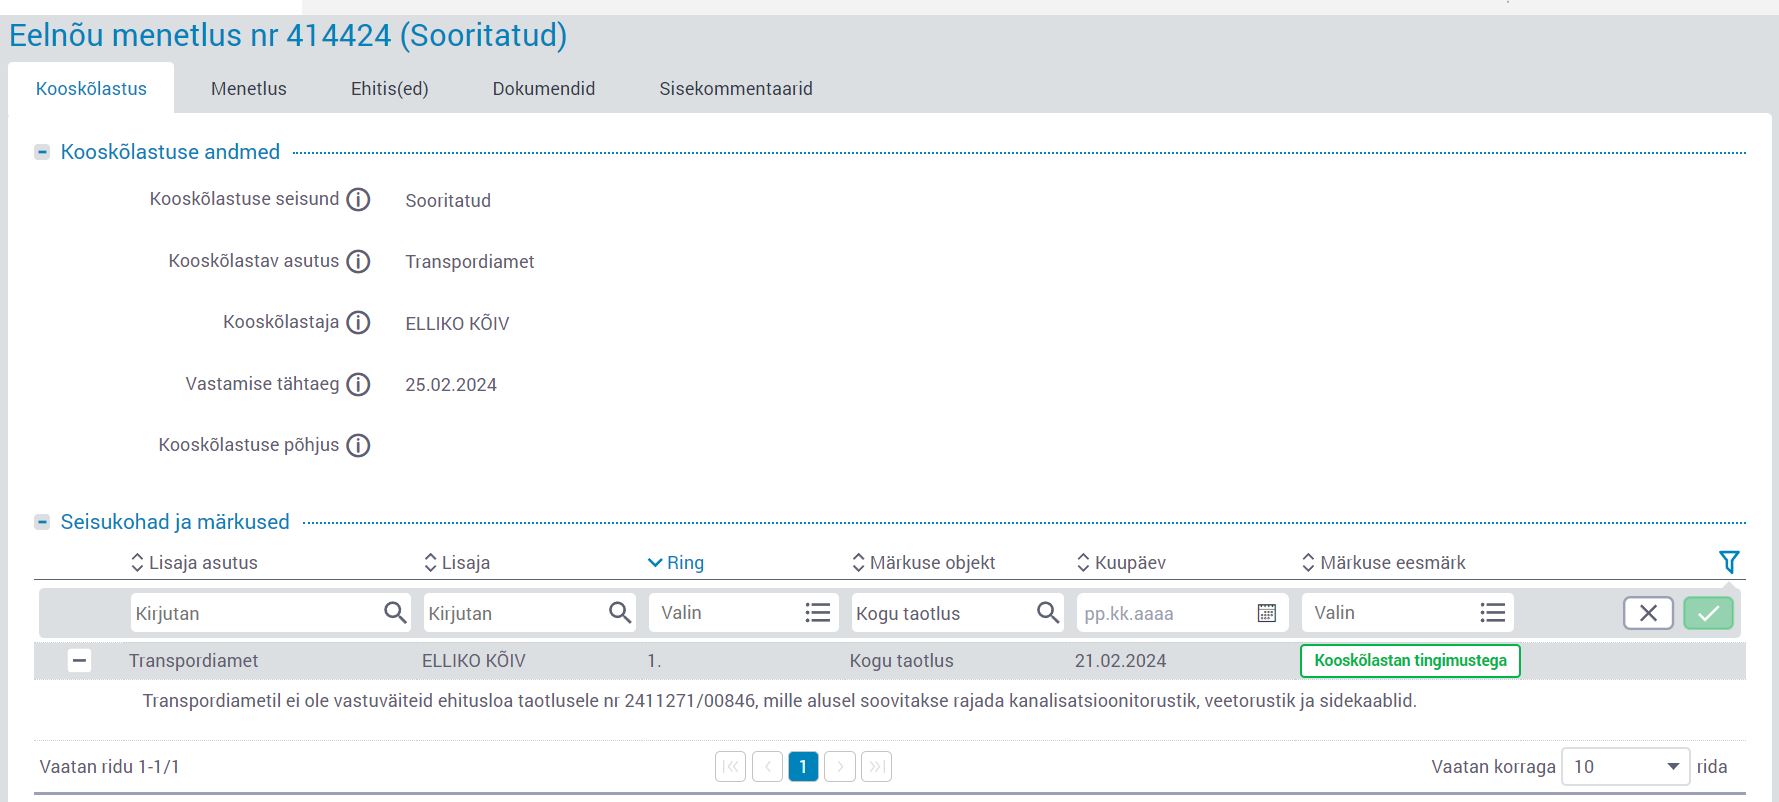The width and height of the screenshot is (1779, 802).
Task: Click the Lisaja filter text field
Action: click(x=514, y=613)
